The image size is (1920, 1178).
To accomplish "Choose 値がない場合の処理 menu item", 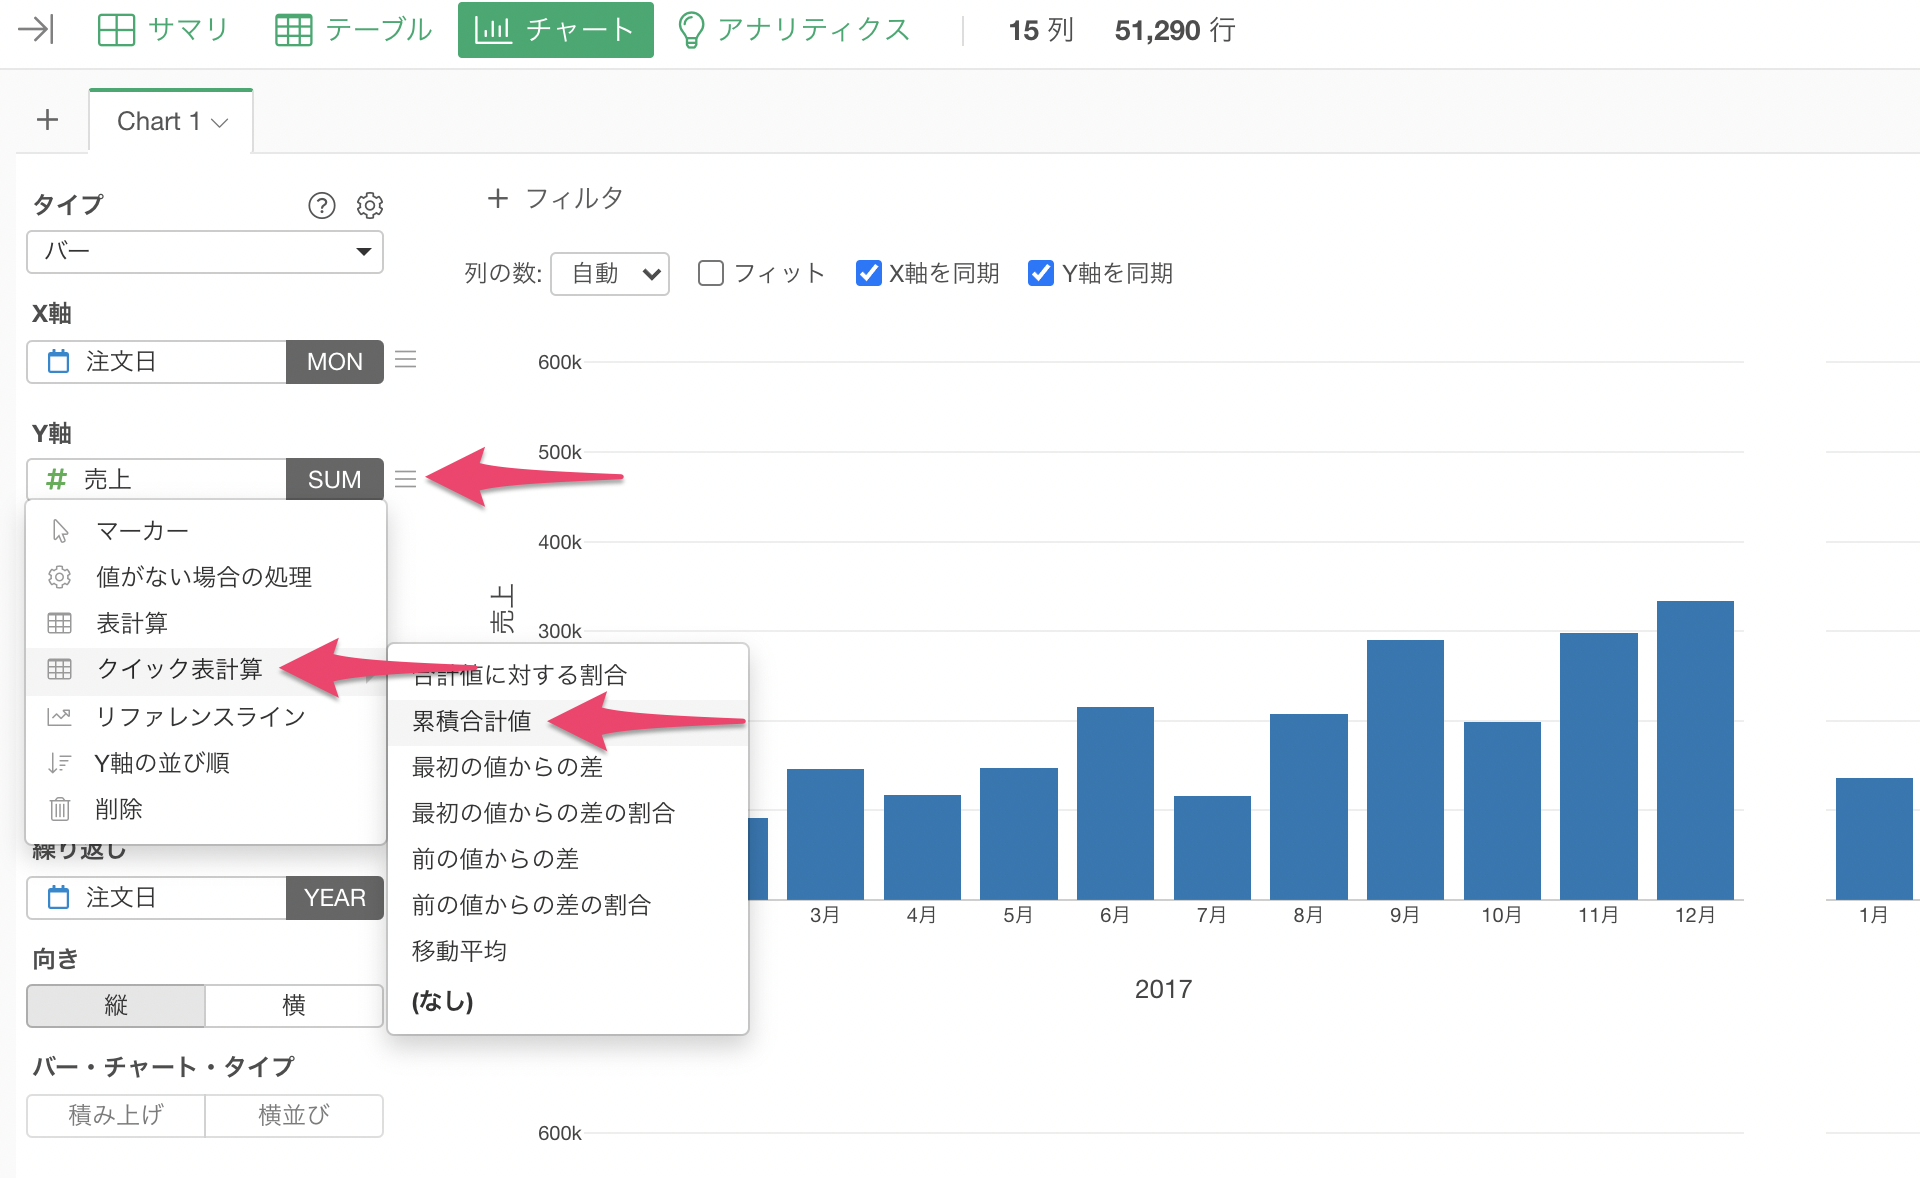I will click(205, 577).
